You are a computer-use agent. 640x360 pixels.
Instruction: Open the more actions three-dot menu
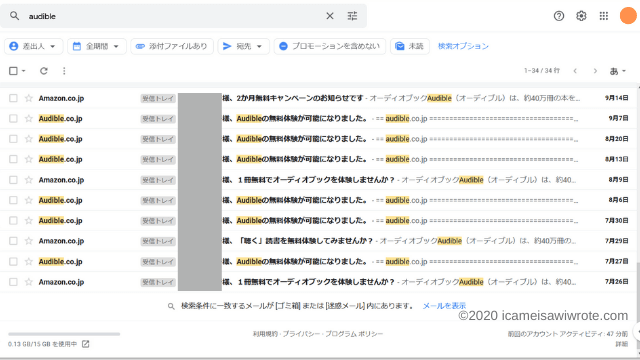click(64, 71)
